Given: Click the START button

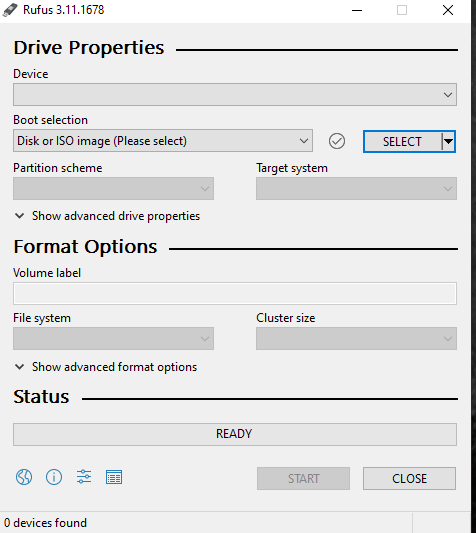Looking at the screenshot, I should [x=303, y=479].
